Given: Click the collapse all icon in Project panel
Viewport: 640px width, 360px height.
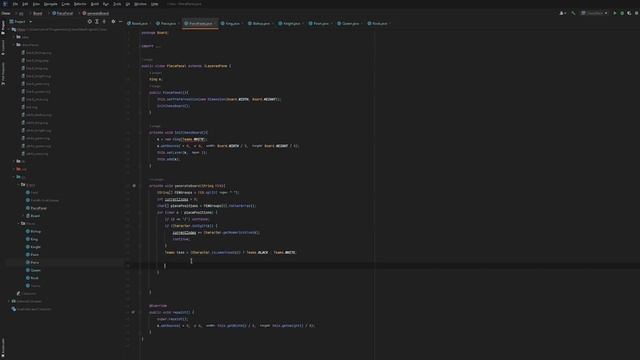Looking at the screenshot, I should pos(104,22).
